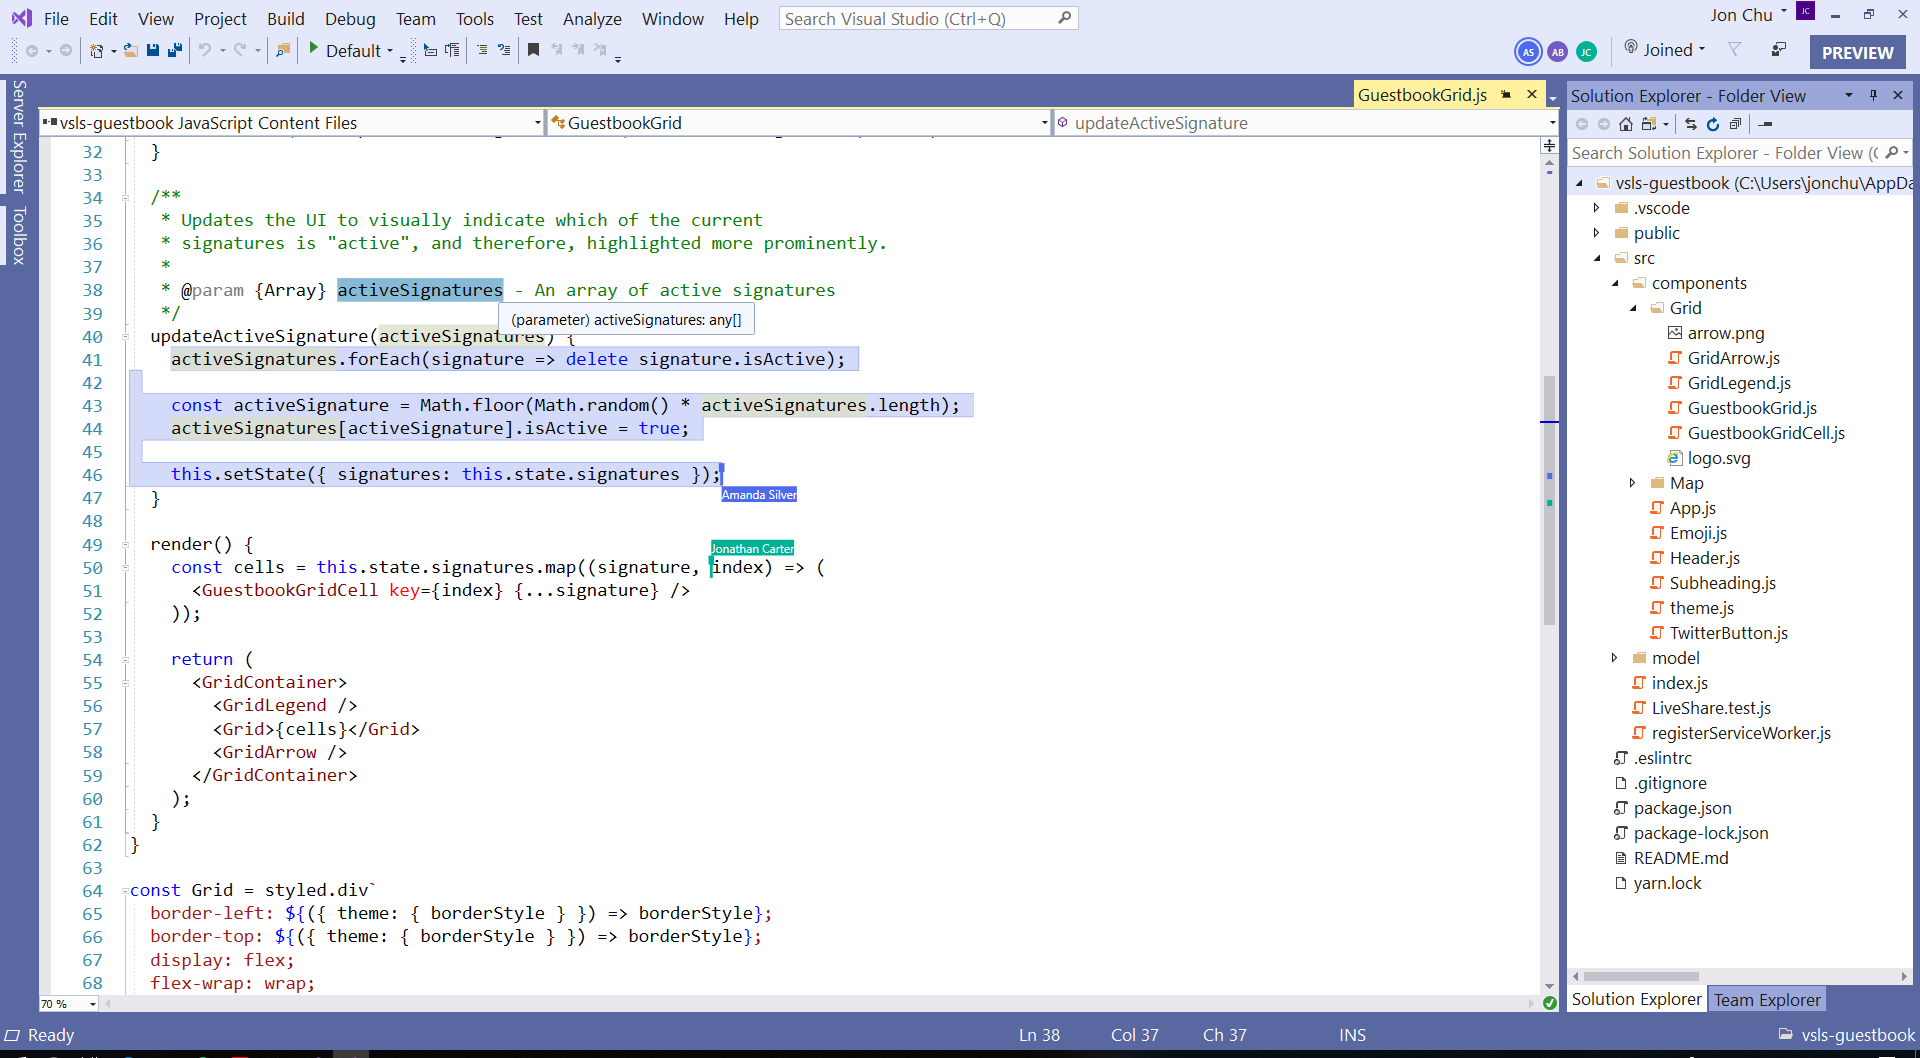
Task: Save the current file with the disk icon
Action: pos(153,50)
